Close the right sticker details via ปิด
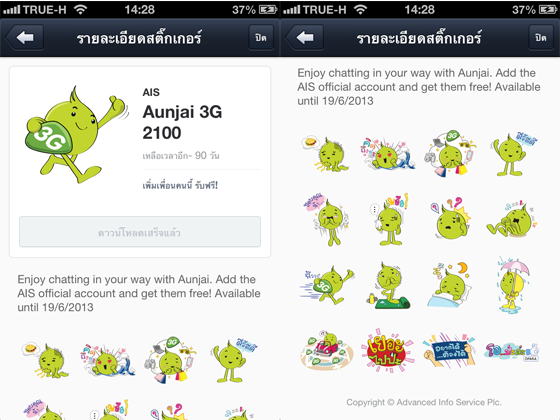Screen dimensions: 560x420 (x=541, y=38)
